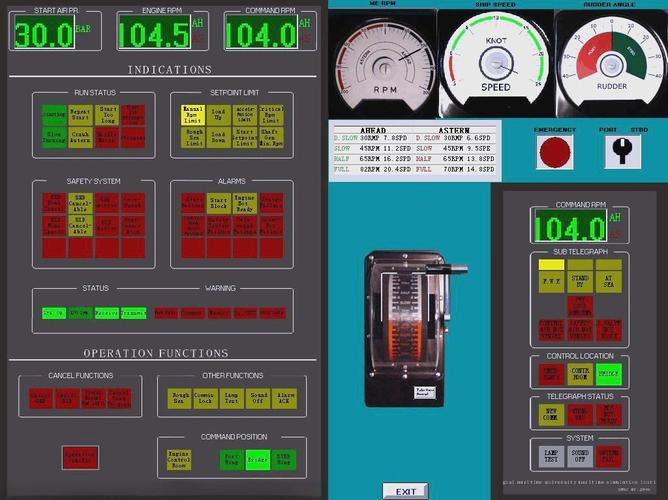This screenshot has width=668, height=500.
Task: Select Bridge command position
Action: tap(260, 460)
